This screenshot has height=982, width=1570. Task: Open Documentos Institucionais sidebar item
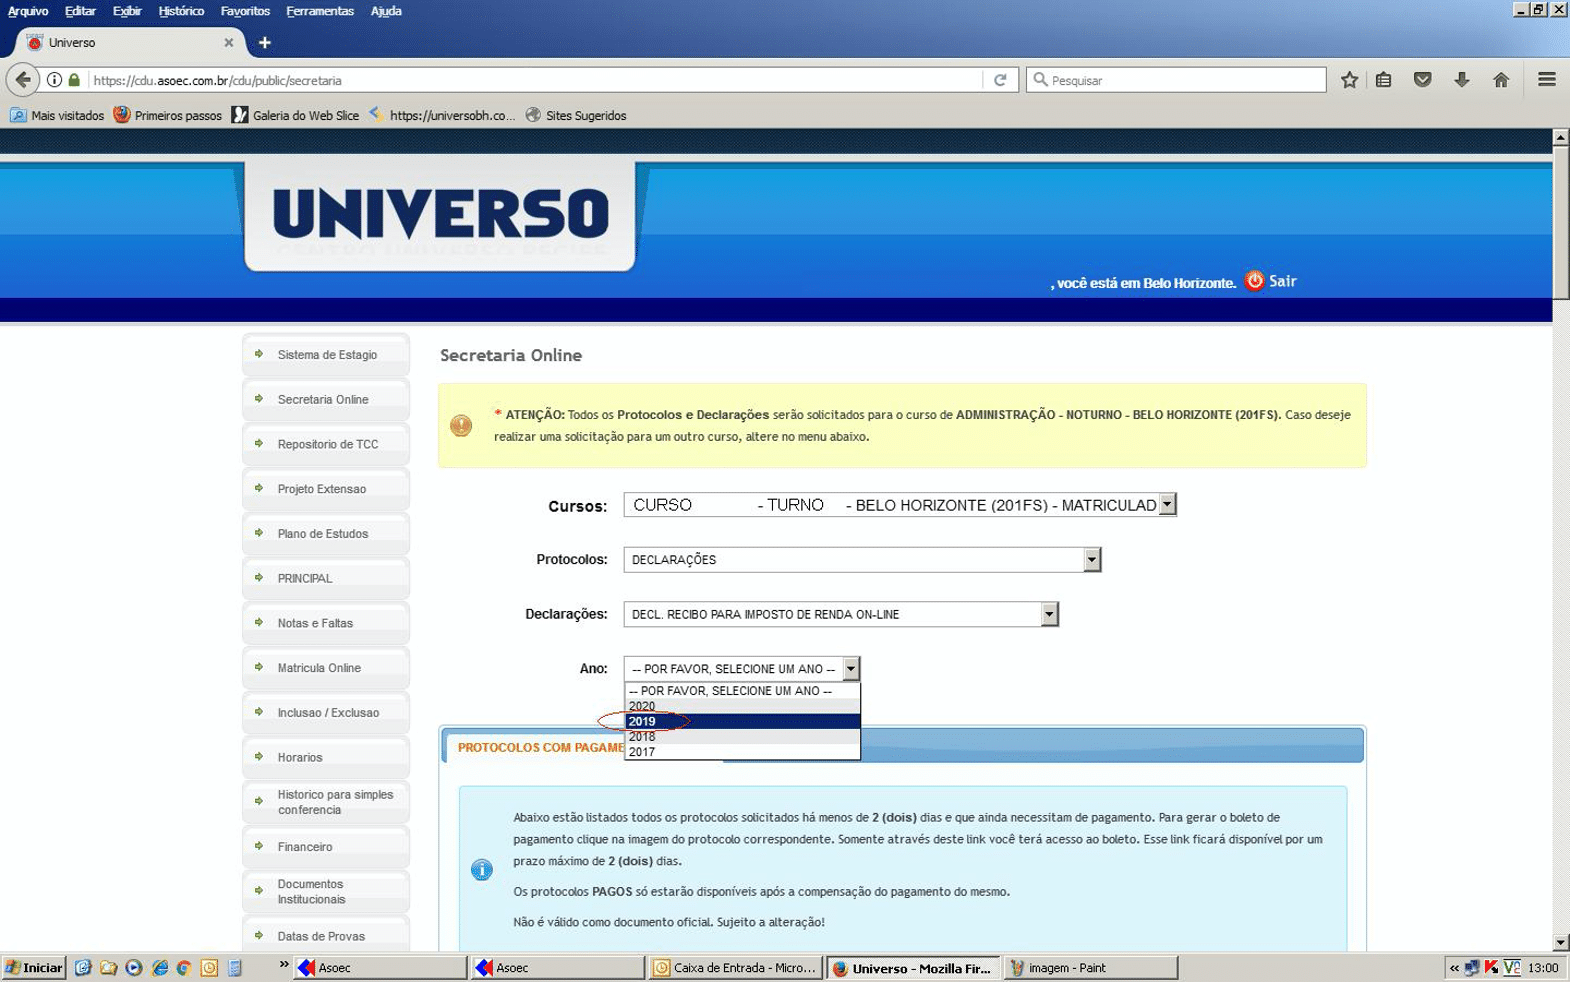pos(326,891)
